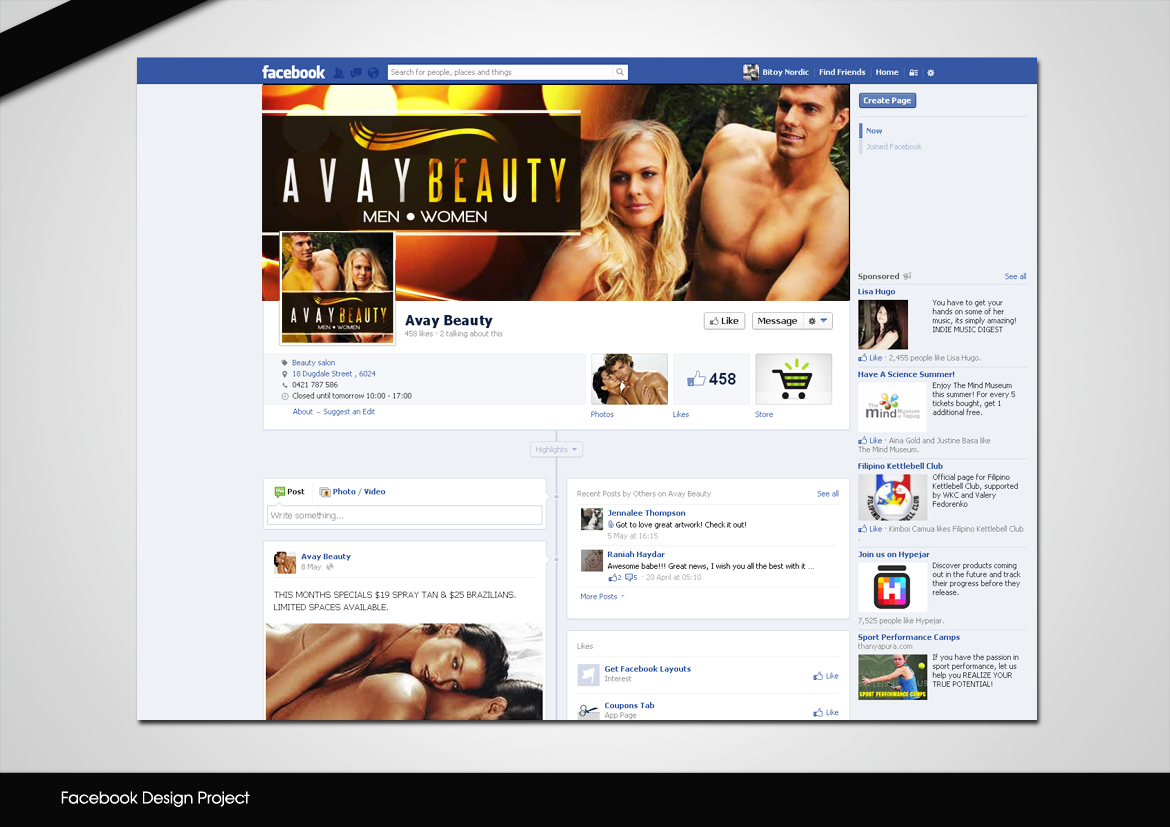
Task: Open Jennalee Thompson's profile link
Action: tap(645, 512)
